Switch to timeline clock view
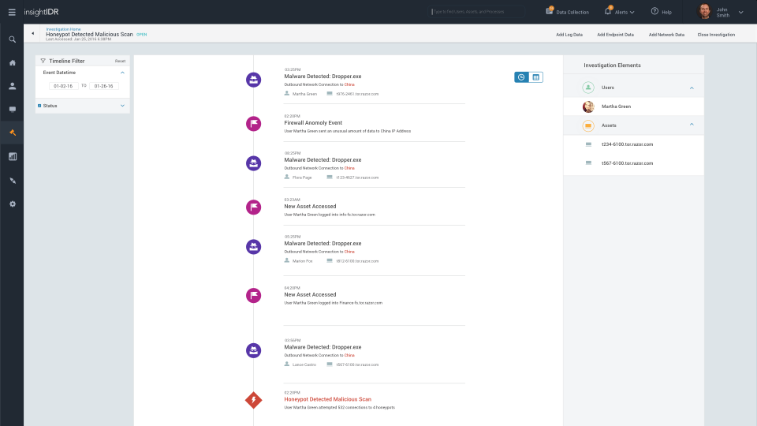 [521, 77]
